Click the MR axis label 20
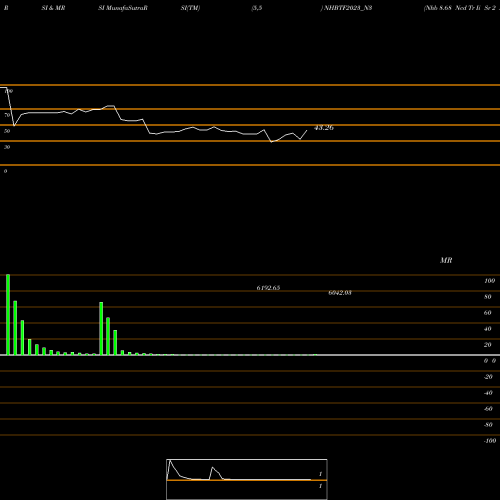The image size is (500, 500). coord(488,345)
